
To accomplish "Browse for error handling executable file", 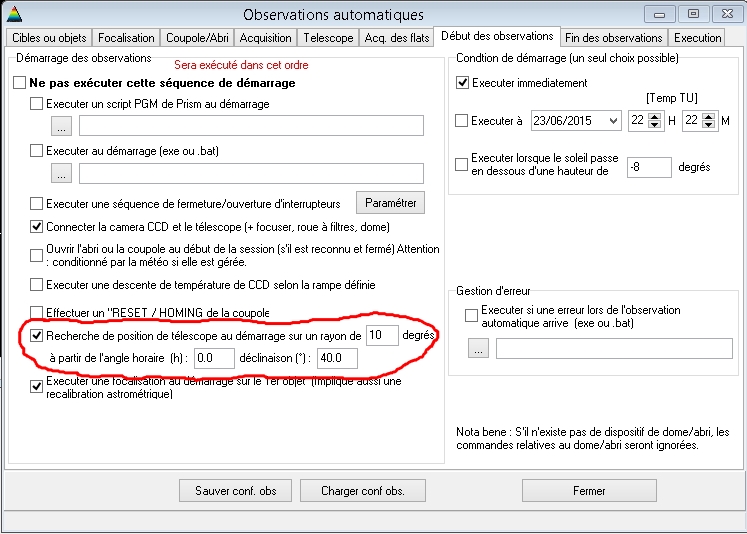I will pos(479,349).
